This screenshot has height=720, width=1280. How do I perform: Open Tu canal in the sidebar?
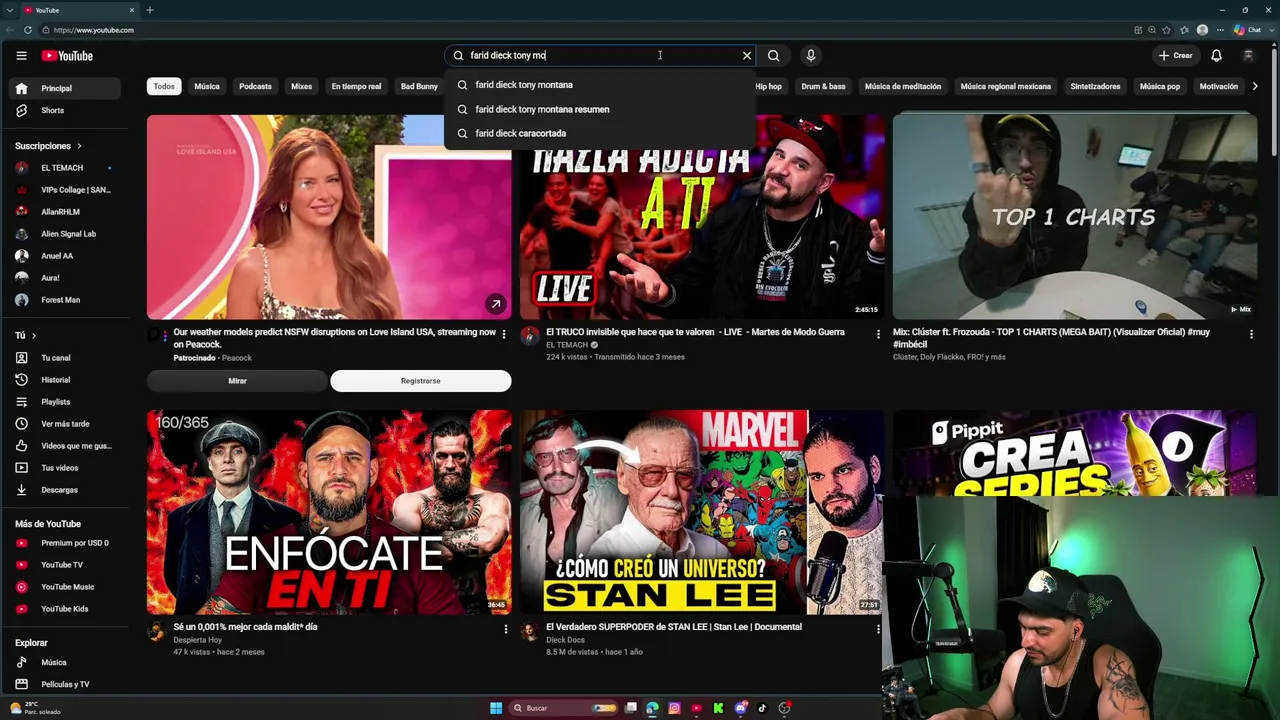click(67, 358)
